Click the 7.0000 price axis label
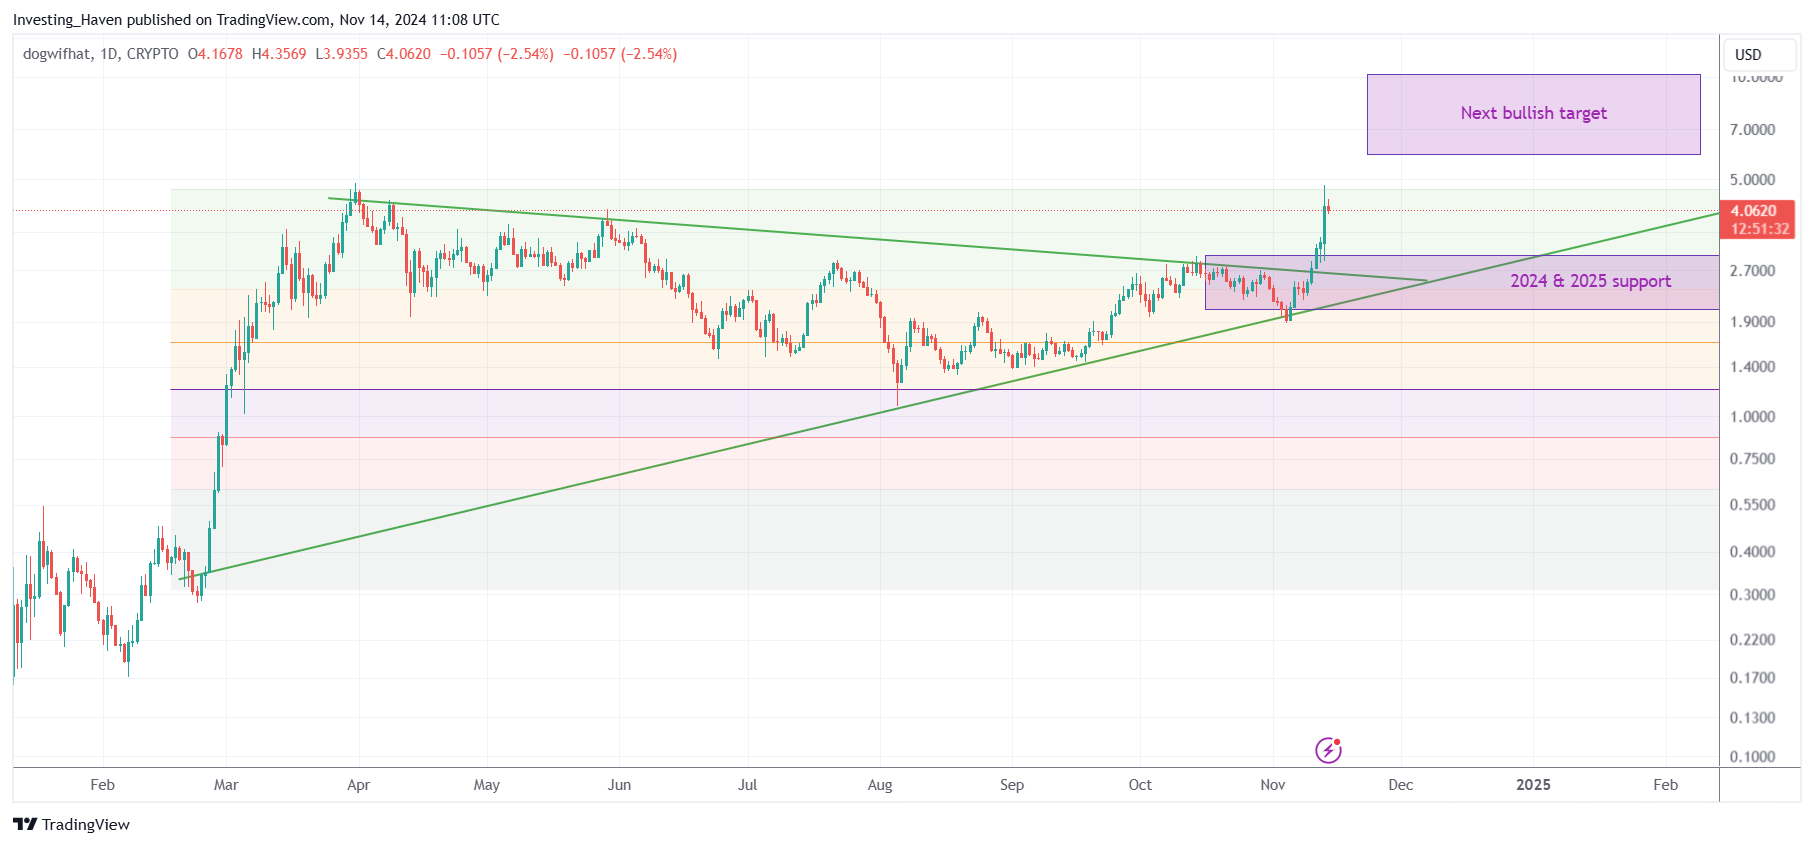This screenshot has height=846, width=1814. coord(1752,130)
